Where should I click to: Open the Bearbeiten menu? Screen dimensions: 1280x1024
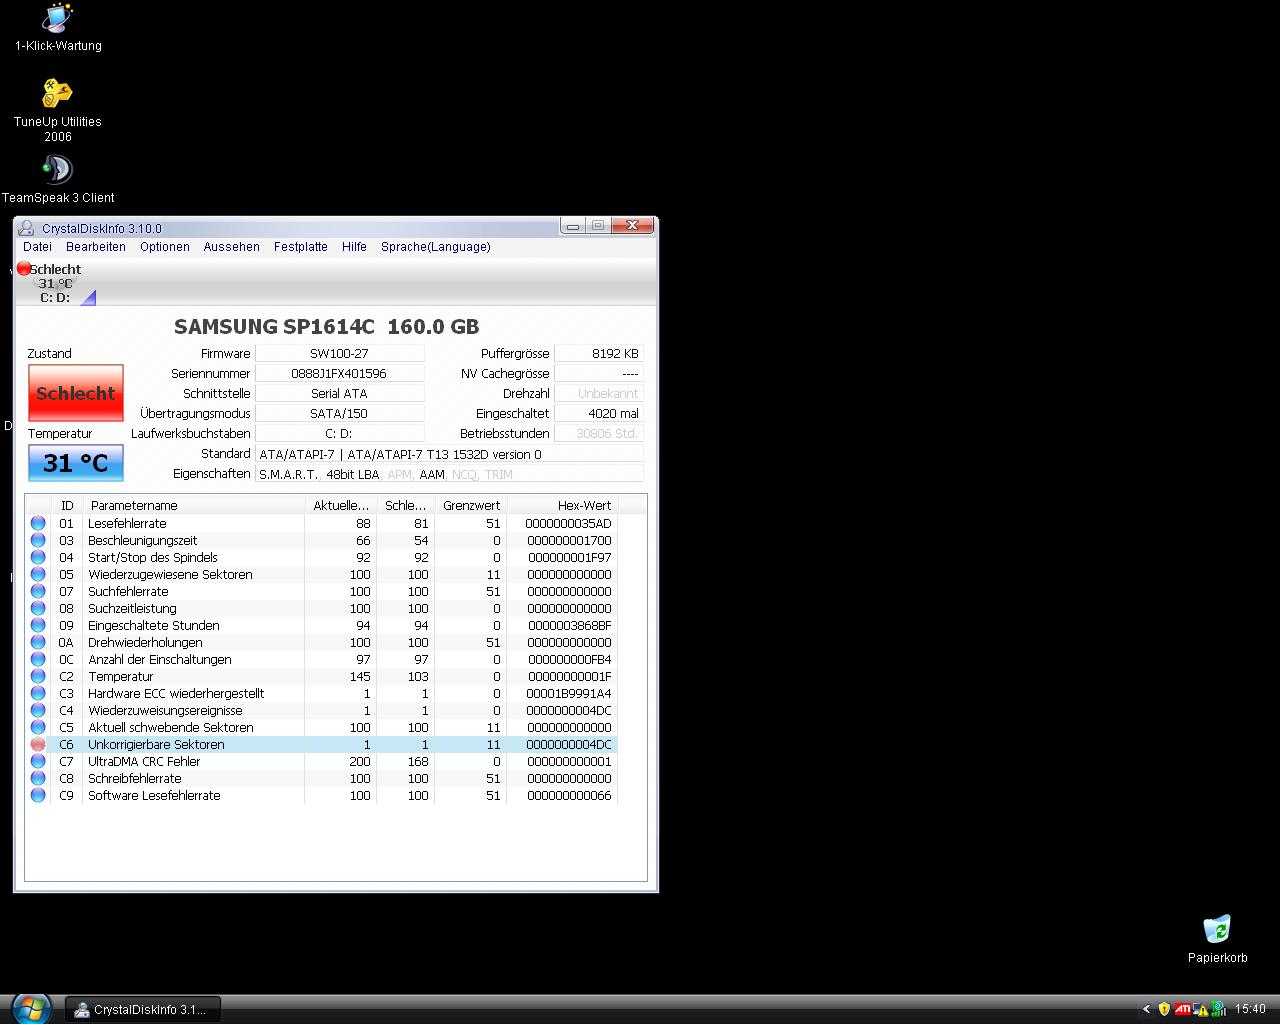96,247
